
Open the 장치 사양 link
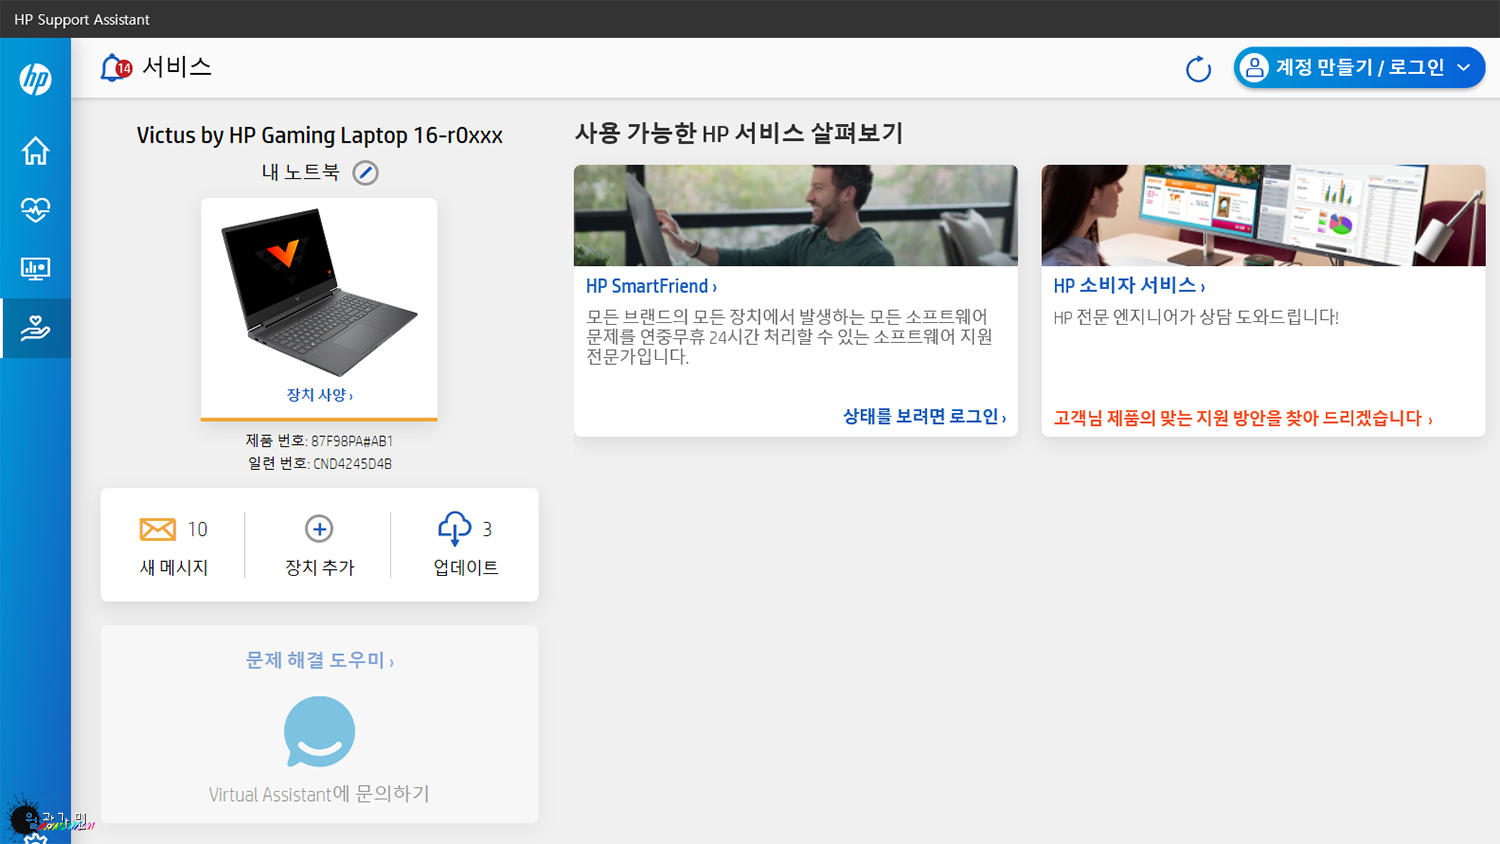pos(319,395)
